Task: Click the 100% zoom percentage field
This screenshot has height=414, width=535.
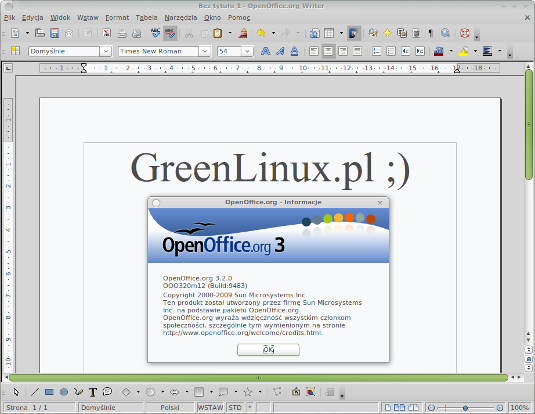Action: click(519, 408)
